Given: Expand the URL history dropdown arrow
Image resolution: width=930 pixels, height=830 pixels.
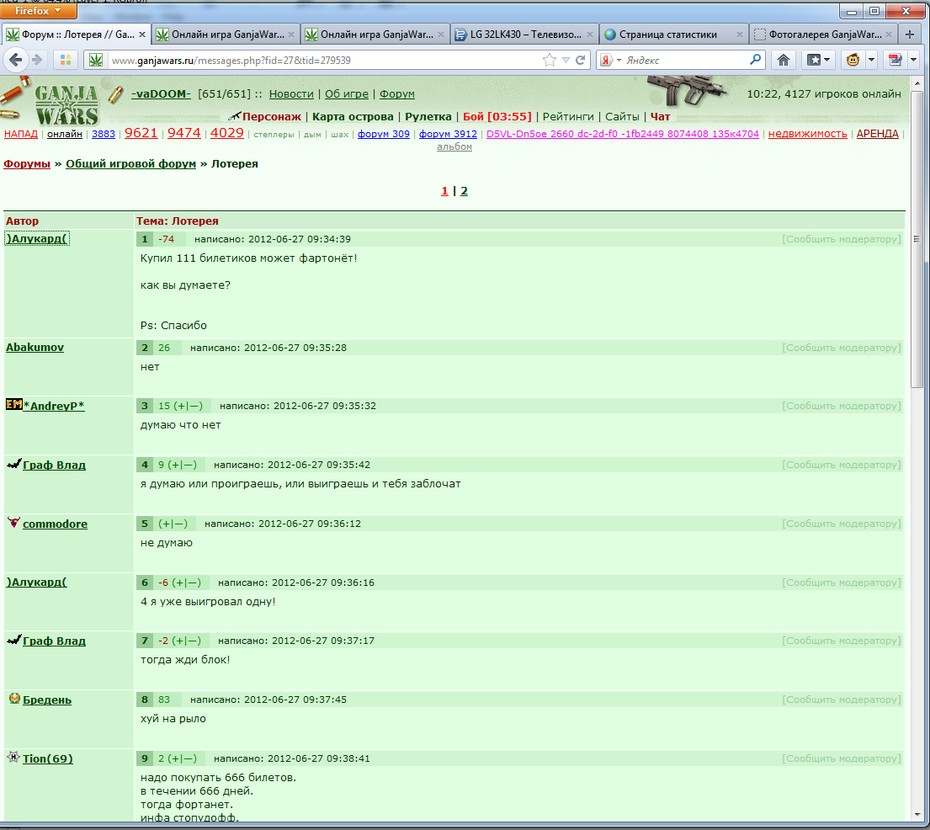Looking at the screenshot, I should tap(566, 60).
